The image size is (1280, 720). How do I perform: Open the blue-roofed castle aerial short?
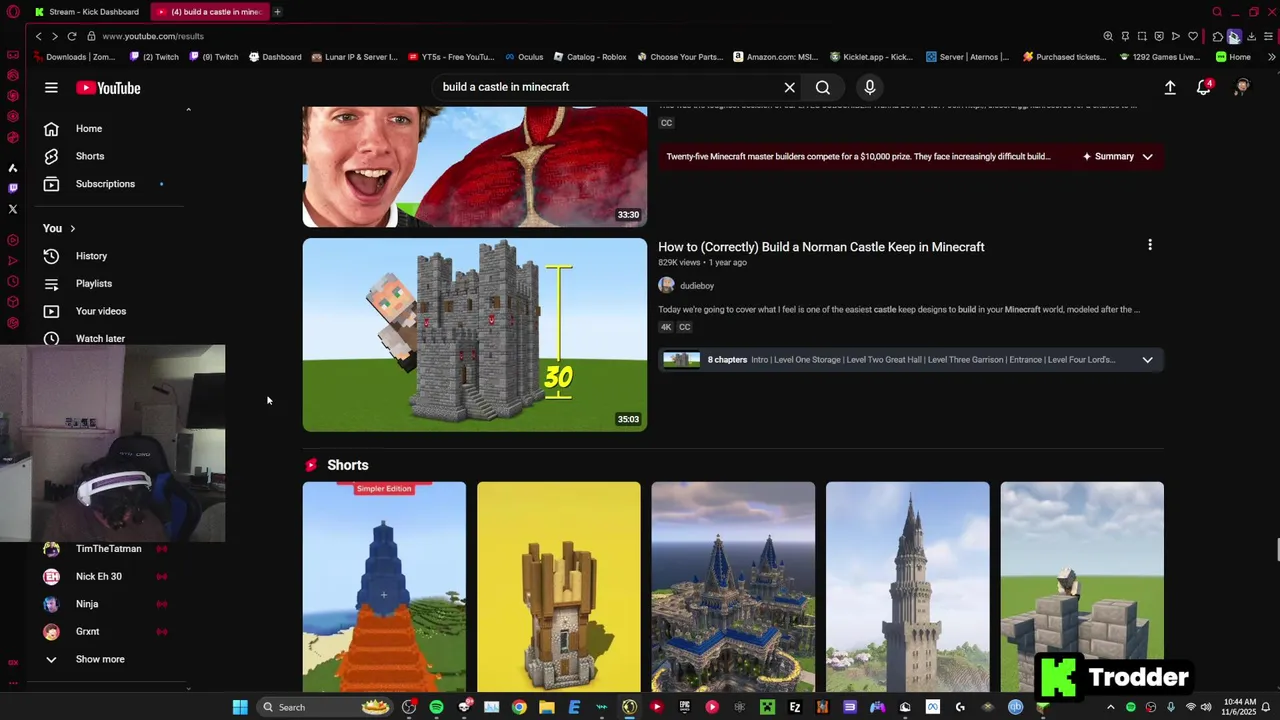coord(733,587)
